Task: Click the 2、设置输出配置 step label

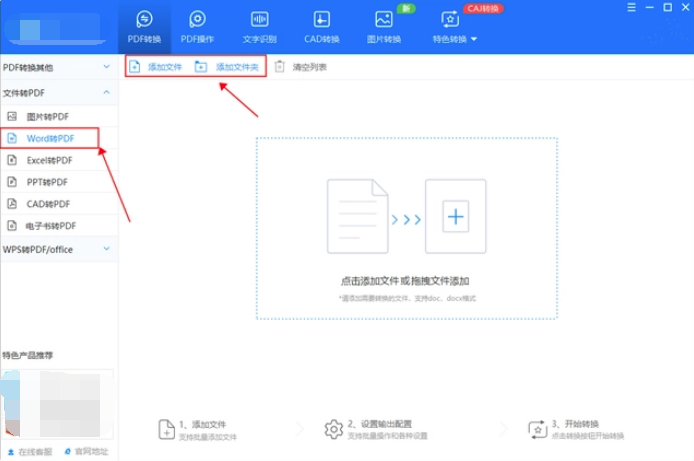Action: click(380, 424)
